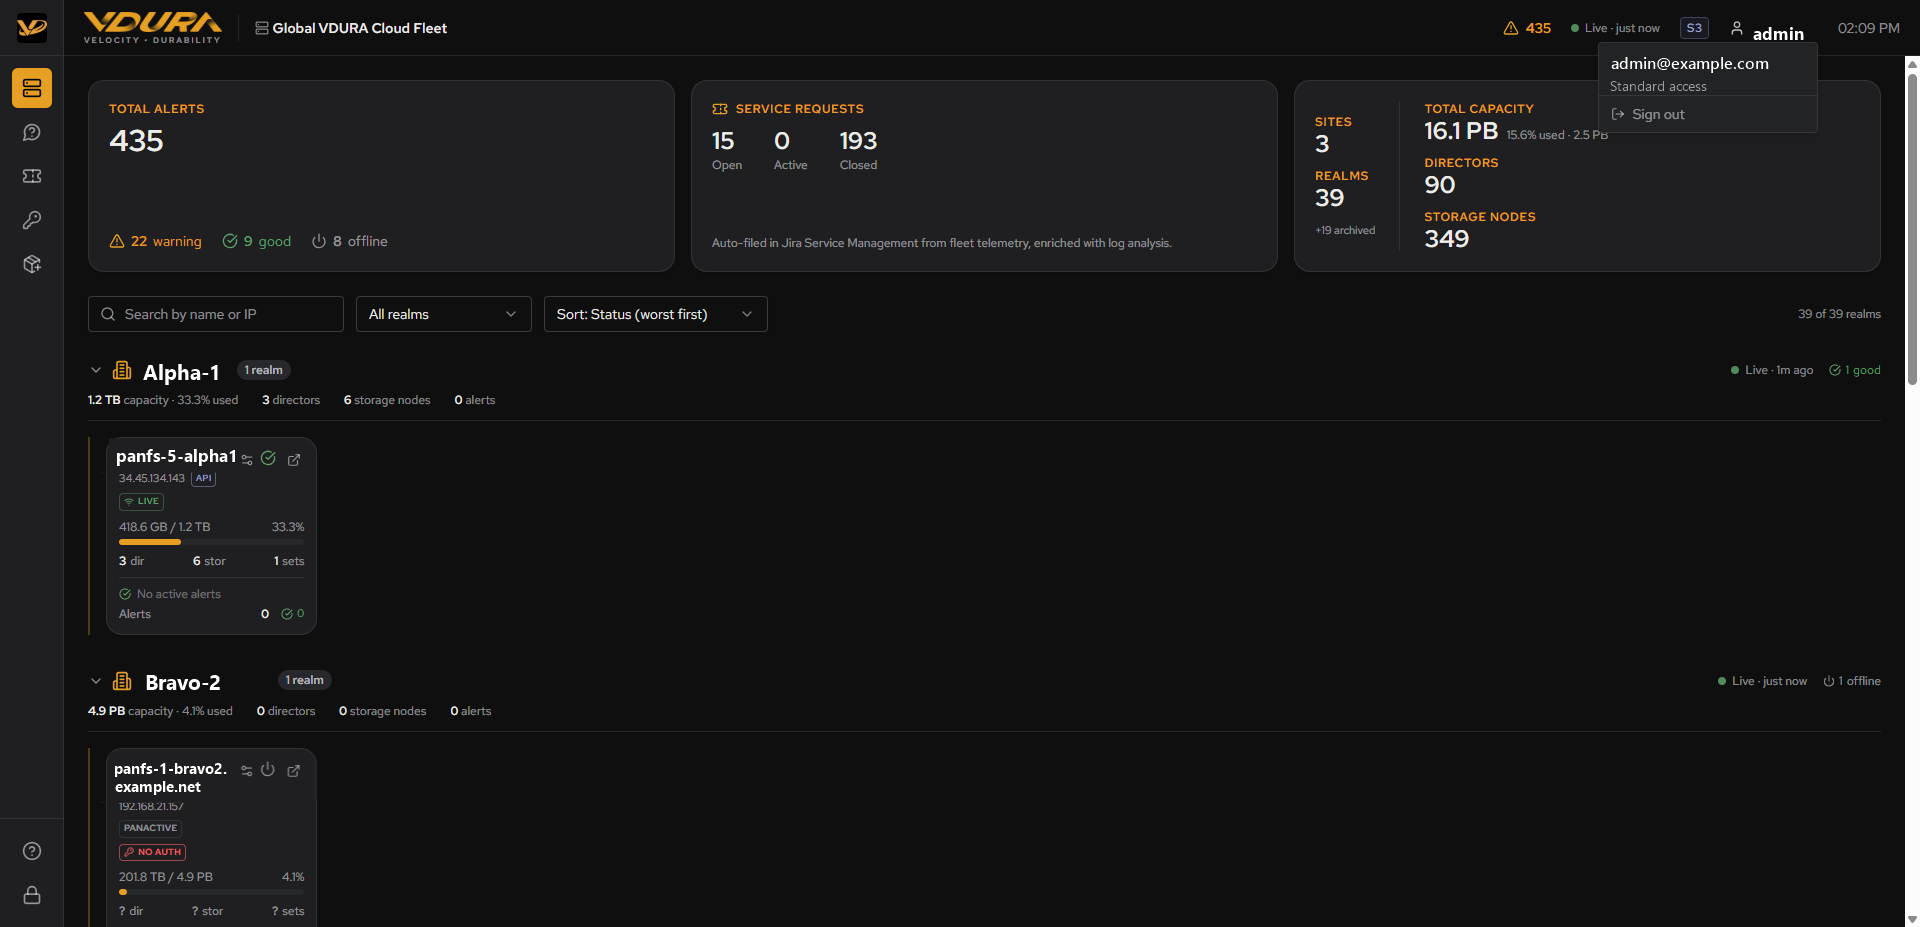
Task: Collapse the Alpha-1 site group
Action: click(96, 370)
